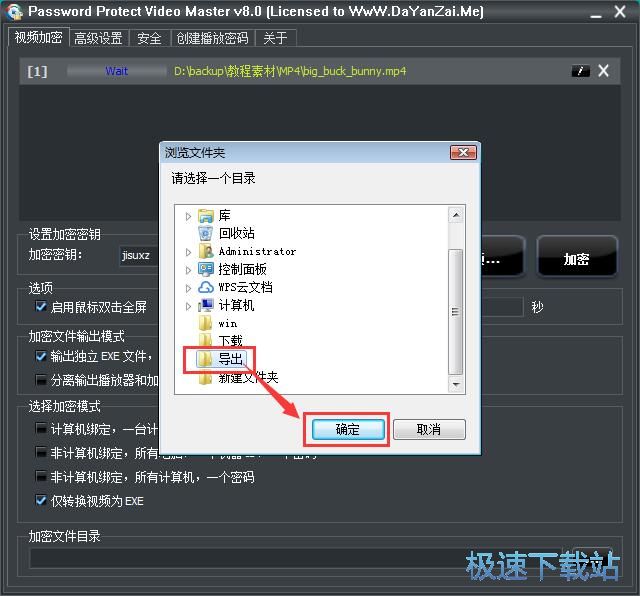Screen dimensions: 640x596
Task: Expand the Administrator tree node
Action: tap(188, 252)
